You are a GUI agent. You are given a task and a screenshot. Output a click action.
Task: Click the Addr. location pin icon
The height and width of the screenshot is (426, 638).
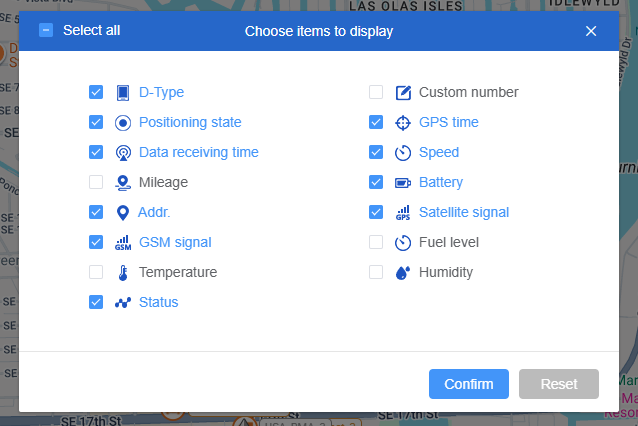click(x=123, y=213)
